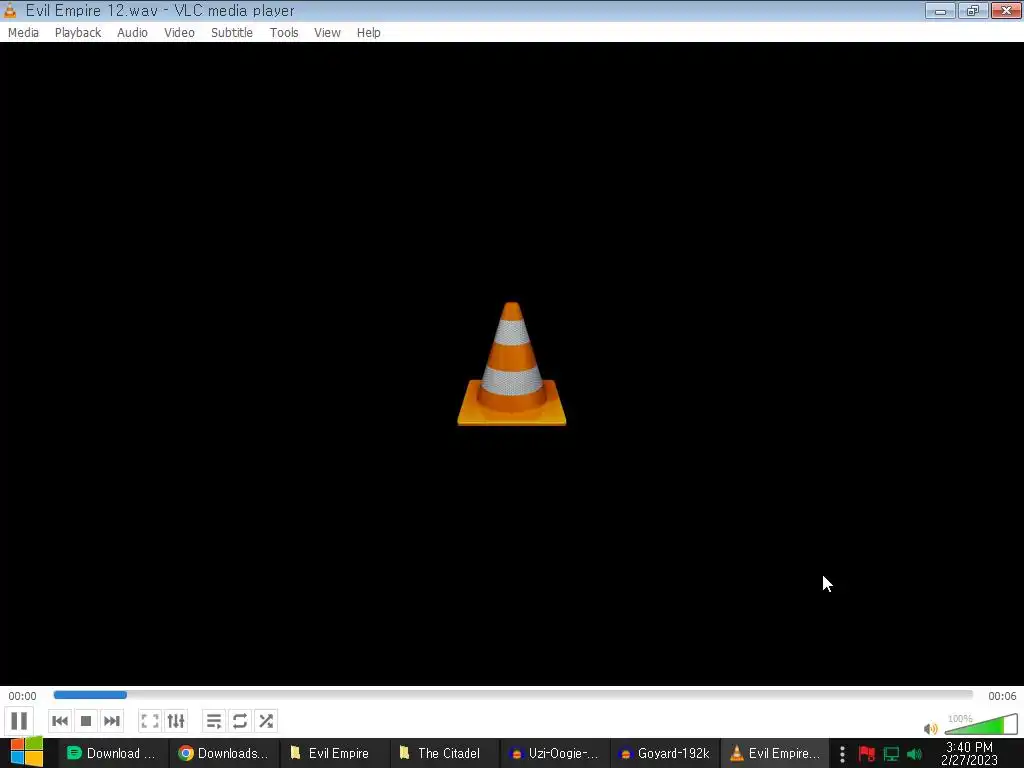This screenshot has height=768, width=1024.
Task: Switch to Chrome Downloads taskbar window
Action: [224, 753]
